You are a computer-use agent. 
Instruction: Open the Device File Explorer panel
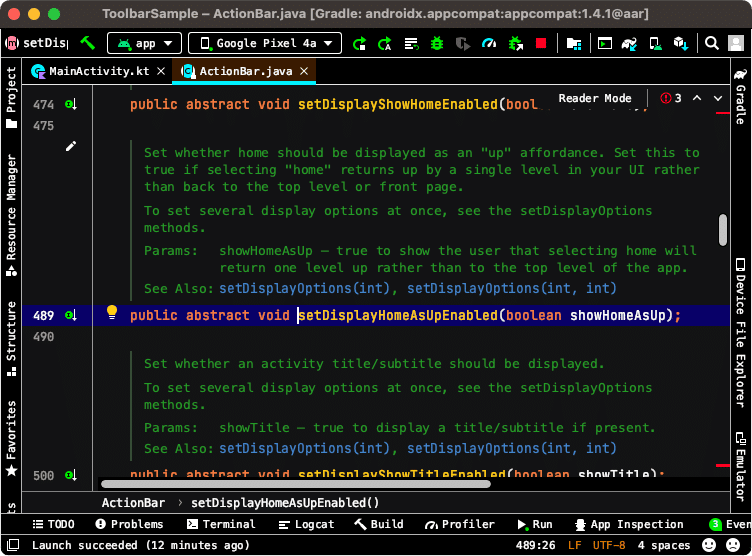pyautogui.click(x=740, y=333)
